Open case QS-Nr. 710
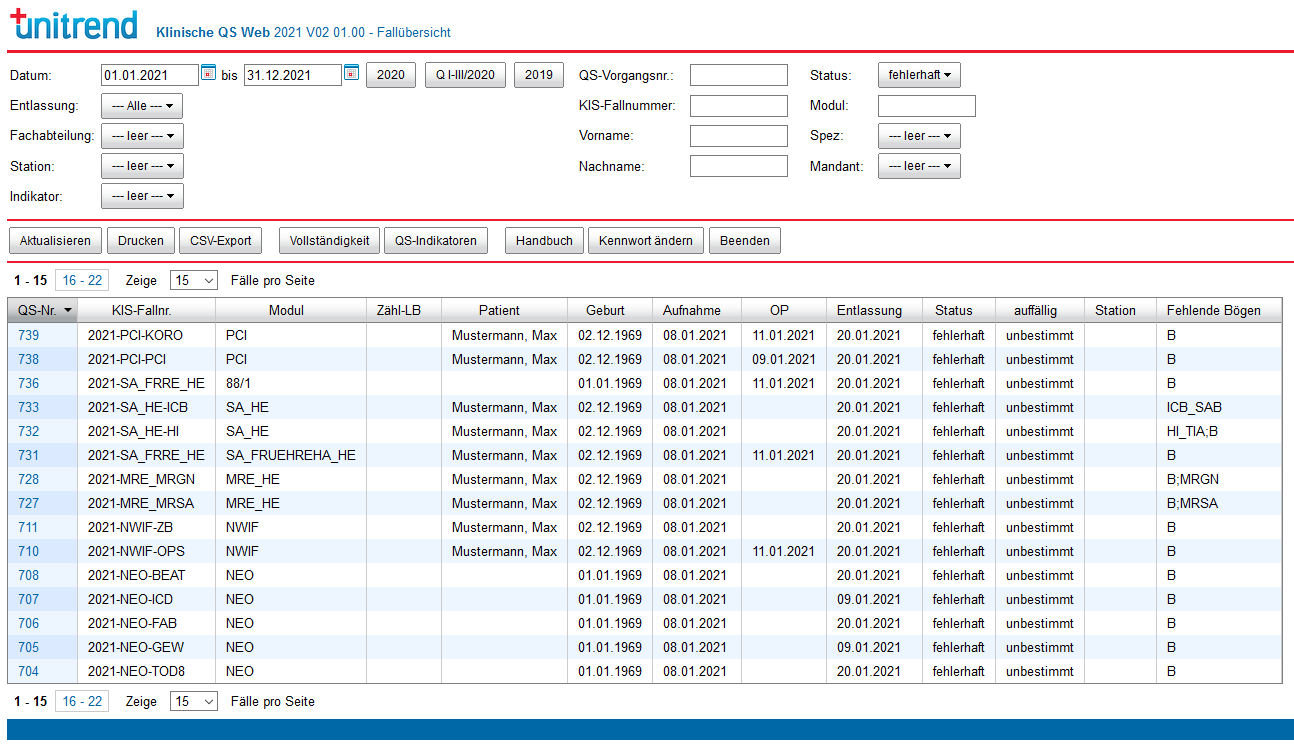The image size is (1294, 748). click(29, 551)
